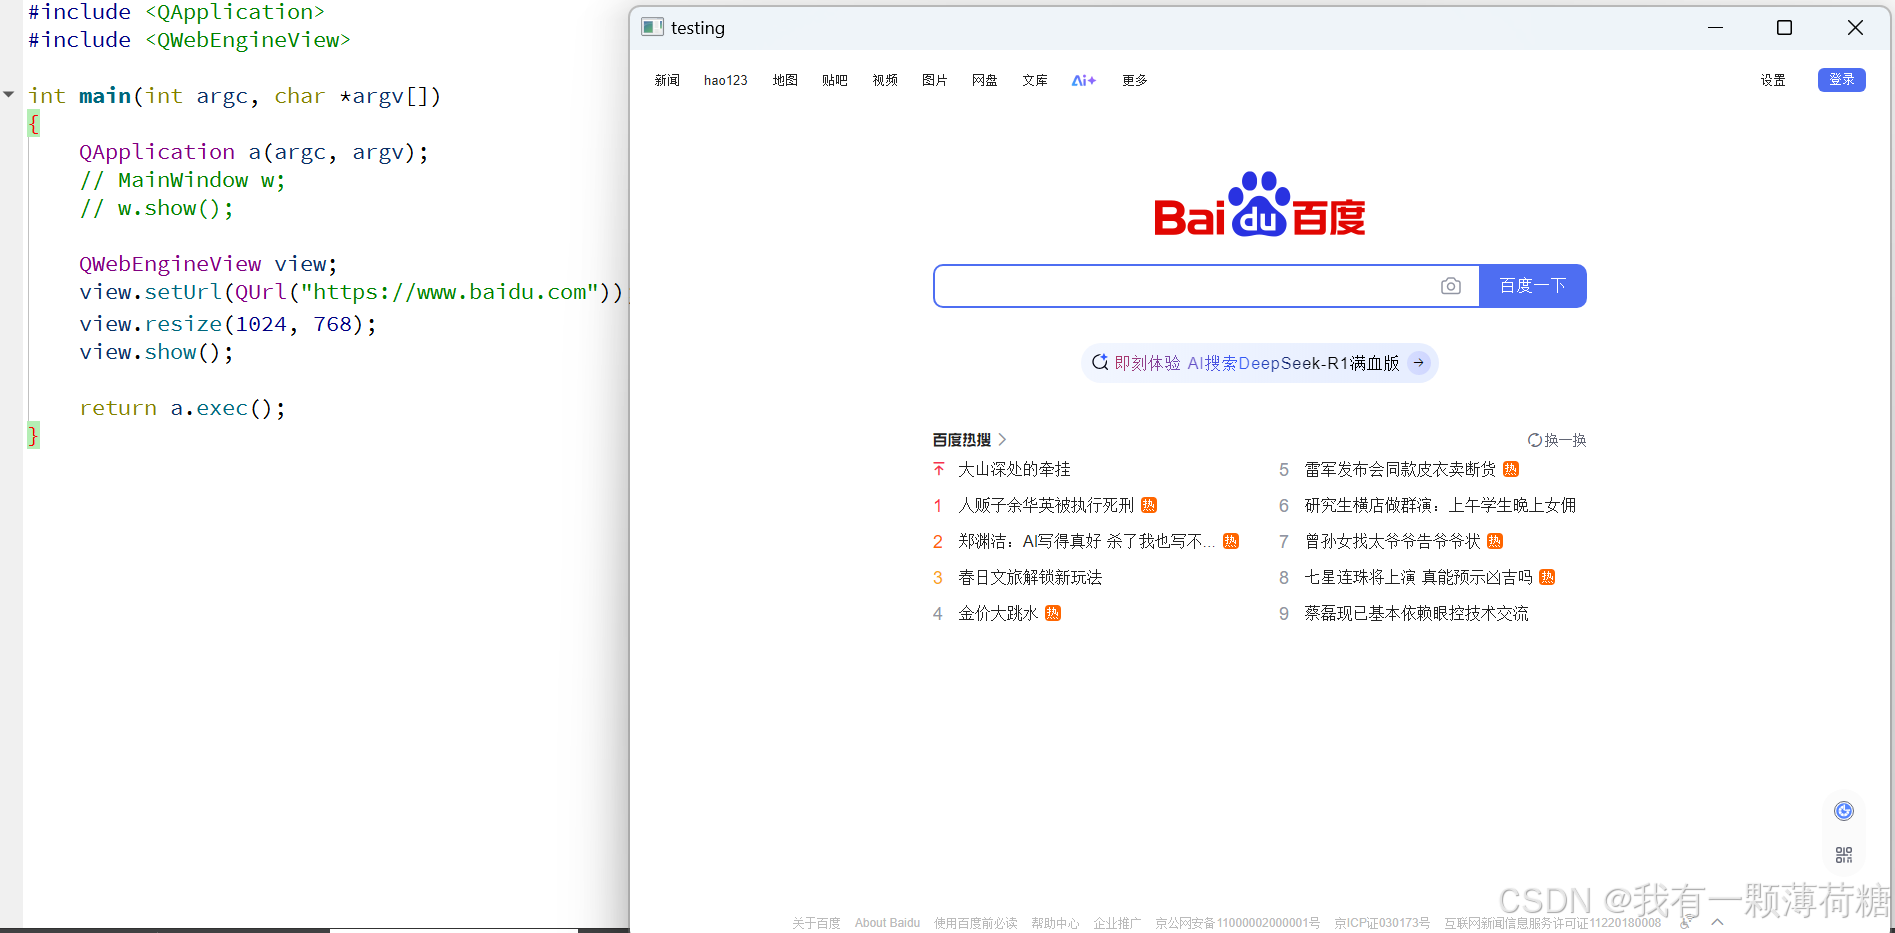The image size is (1895, 933).
Task: Click the view.setUrl baidu.com code line
Action: click(x=352, y=292)
